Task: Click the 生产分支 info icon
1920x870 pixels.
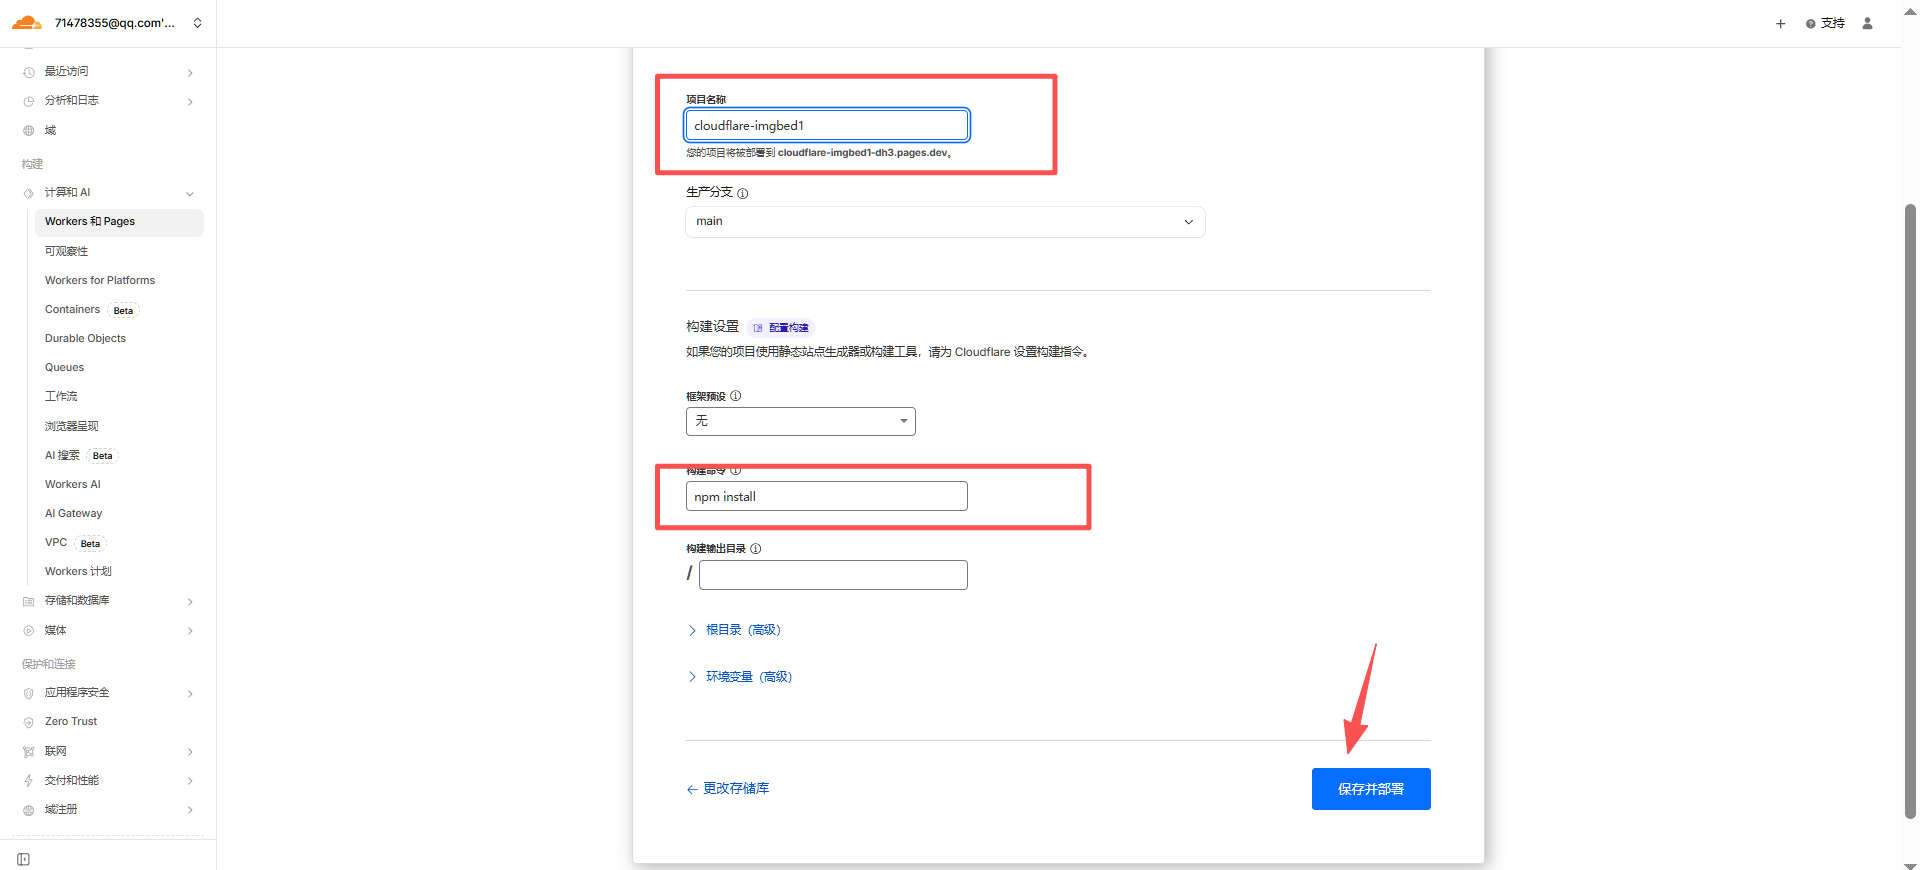Action: (742, 193)
